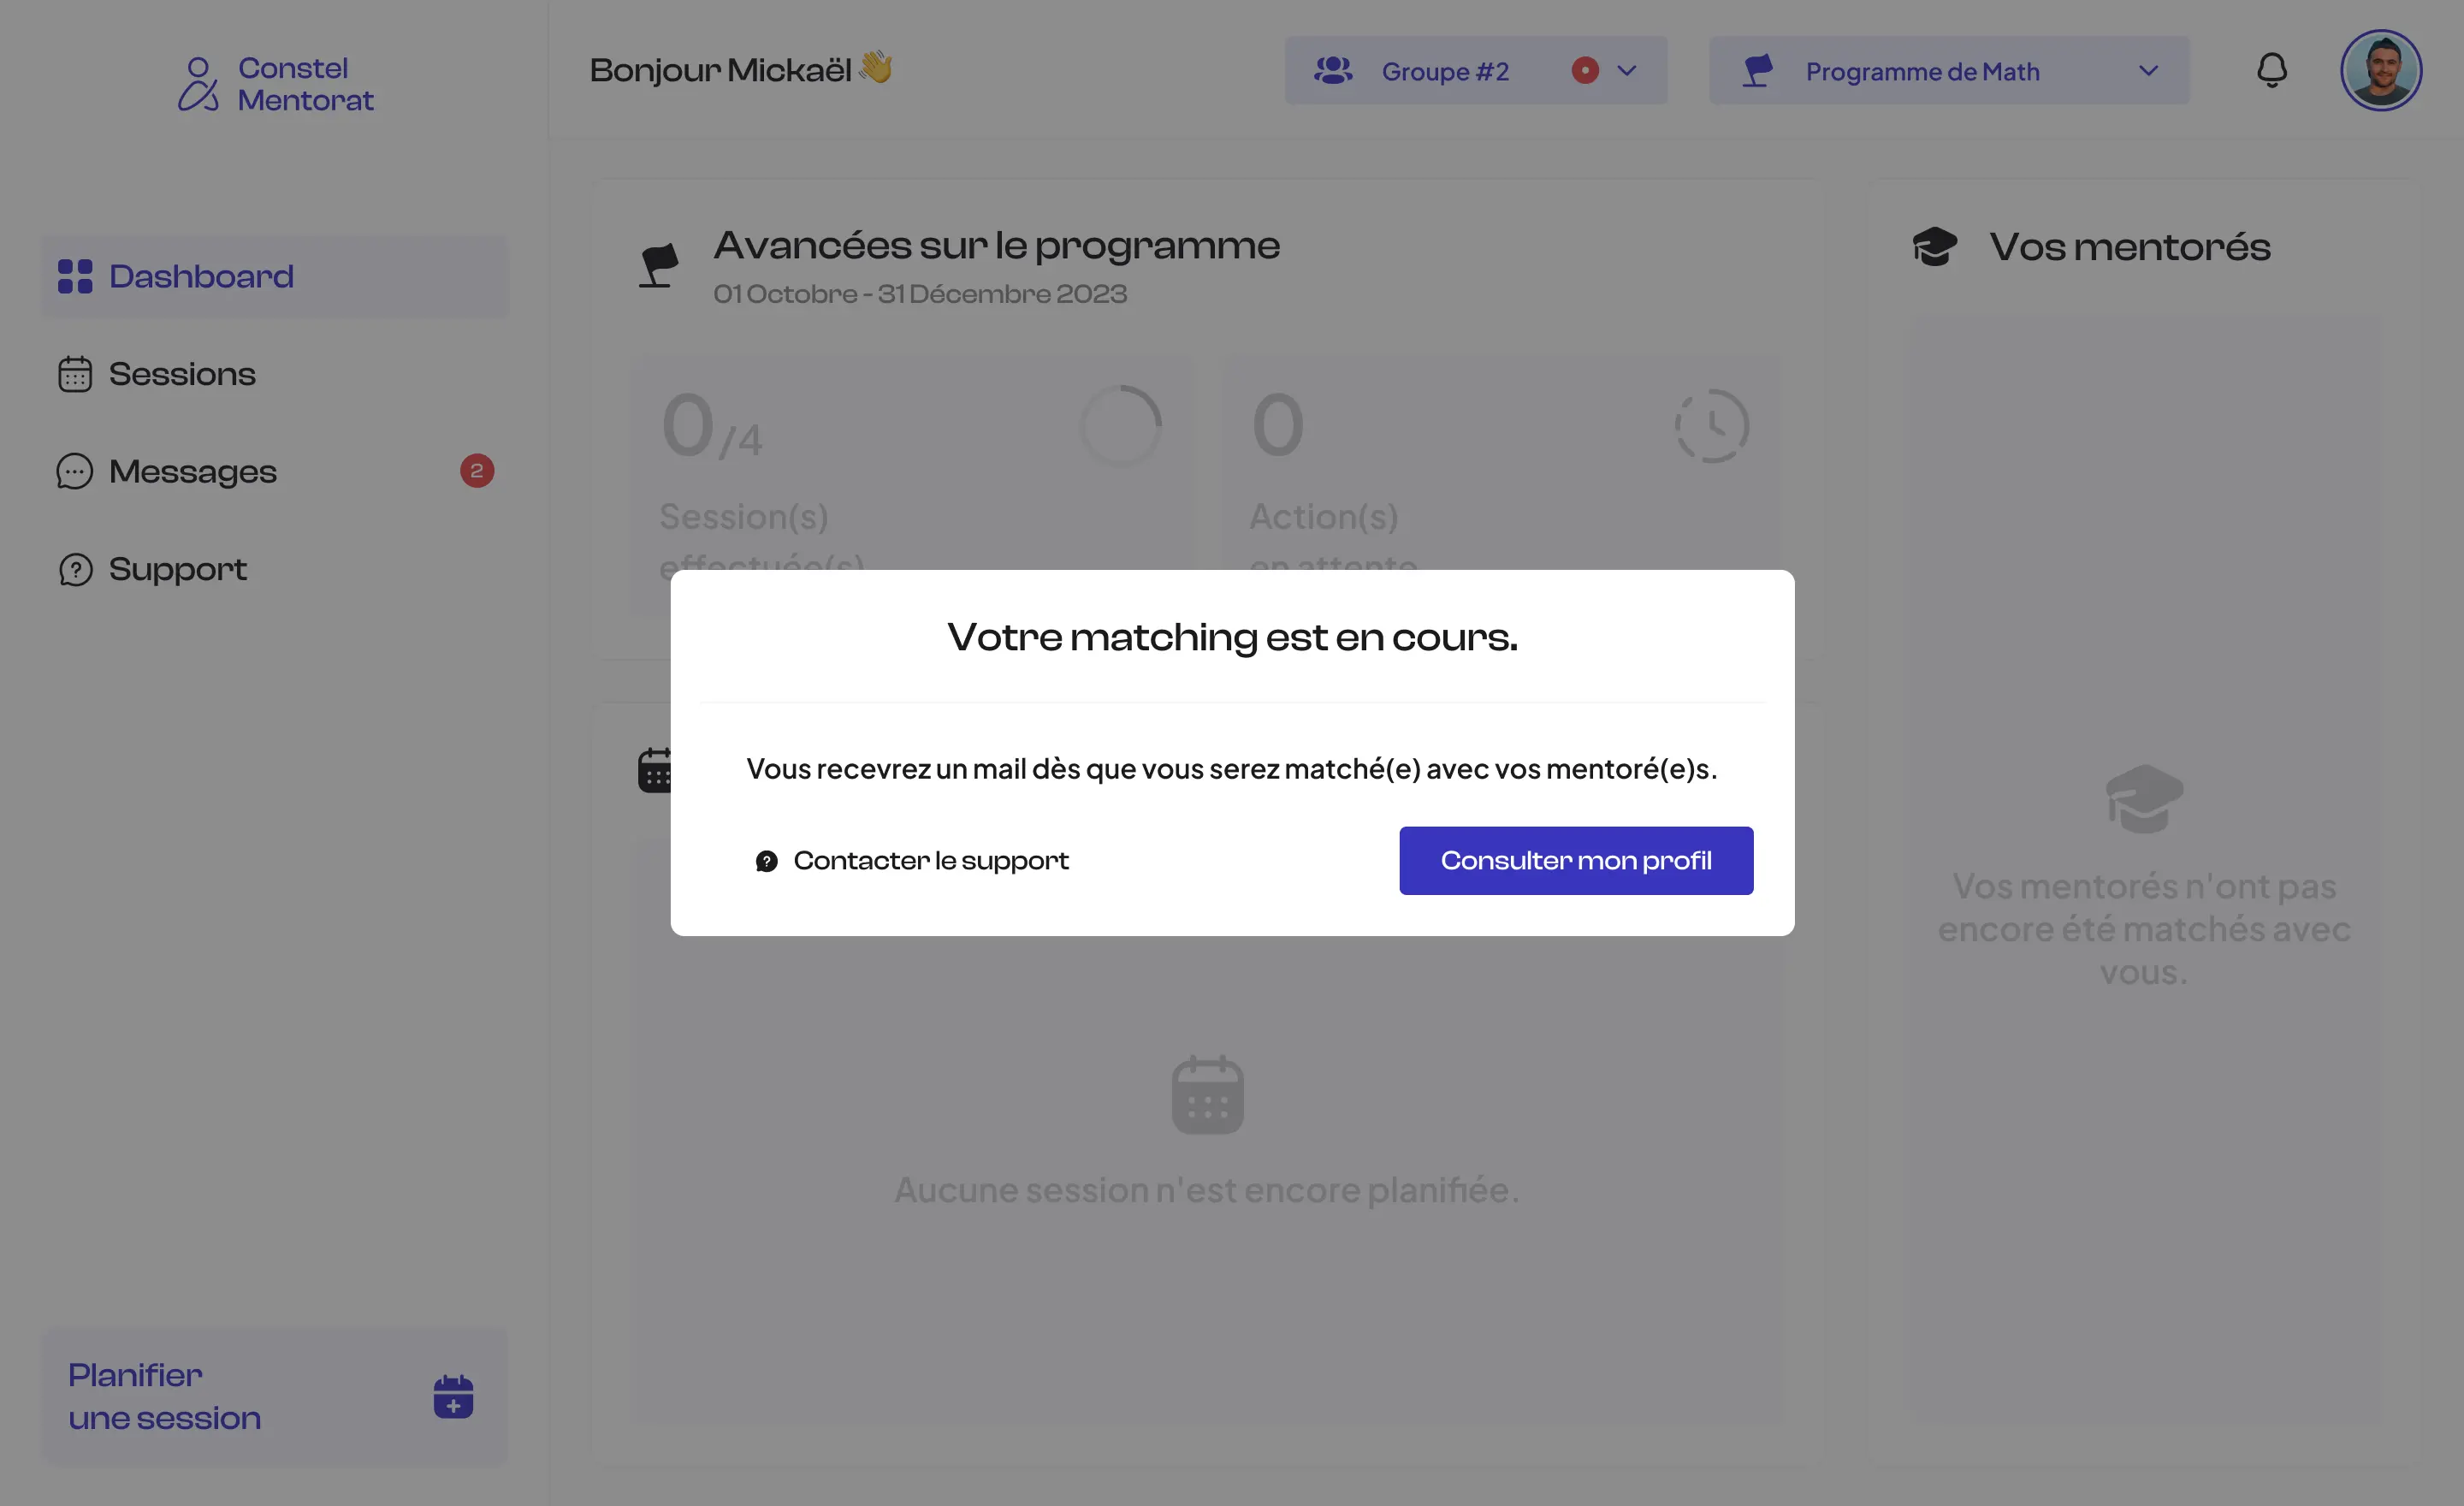Click the Contacter le support link
This screenshot has height=1506, width=2464.
pos(930,861)
